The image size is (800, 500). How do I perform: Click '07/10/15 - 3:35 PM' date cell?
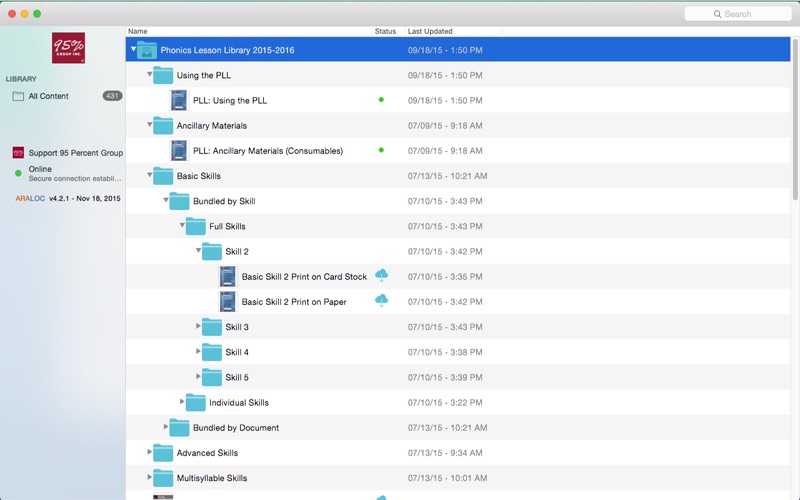coord(445,277)
